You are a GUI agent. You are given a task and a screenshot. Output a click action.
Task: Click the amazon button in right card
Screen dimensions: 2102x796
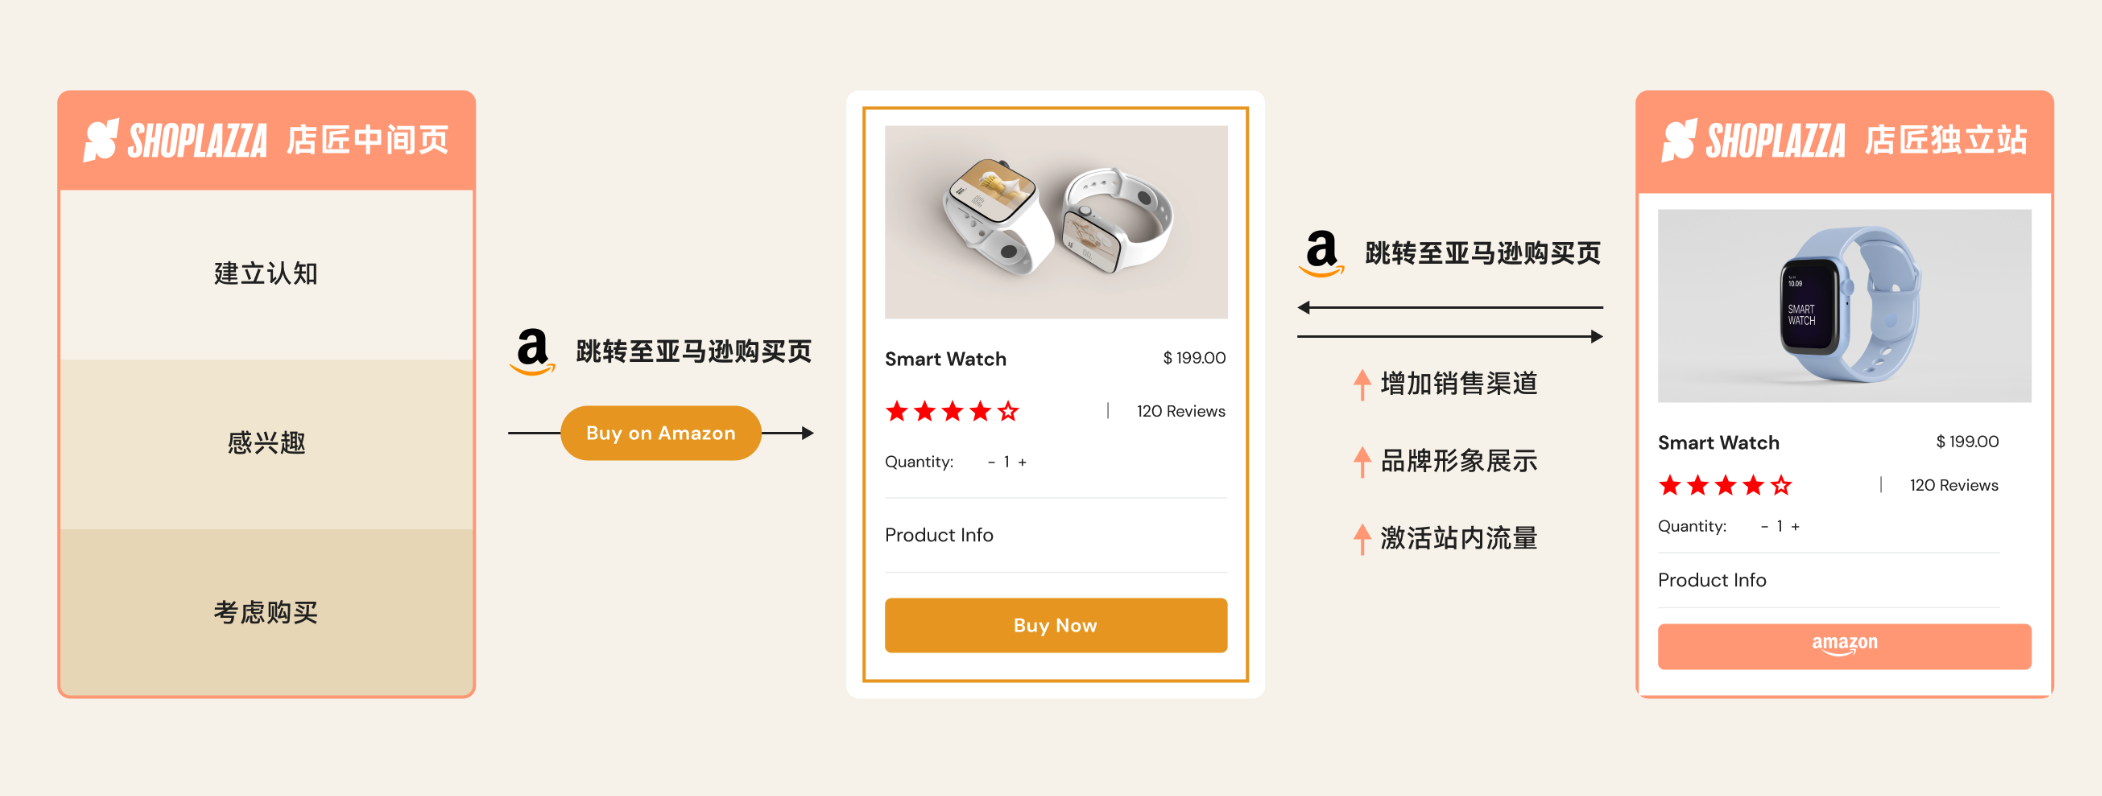pos(1844,646)
